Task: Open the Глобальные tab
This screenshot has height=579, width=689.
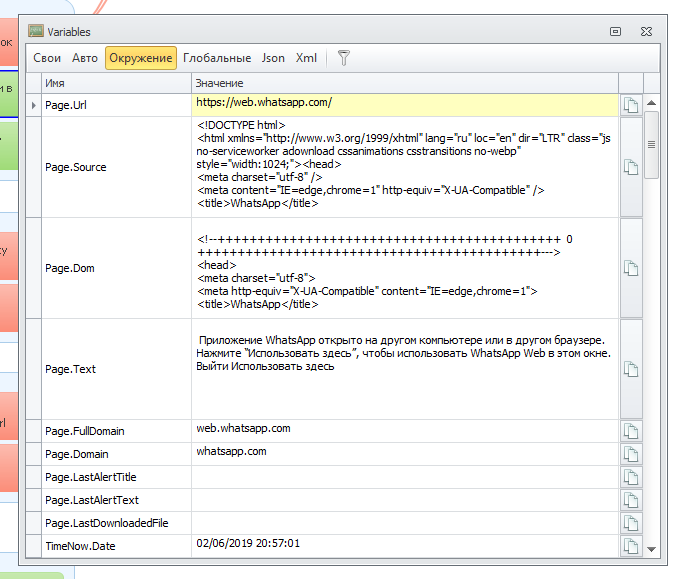Action: click(x=217, y=58)
